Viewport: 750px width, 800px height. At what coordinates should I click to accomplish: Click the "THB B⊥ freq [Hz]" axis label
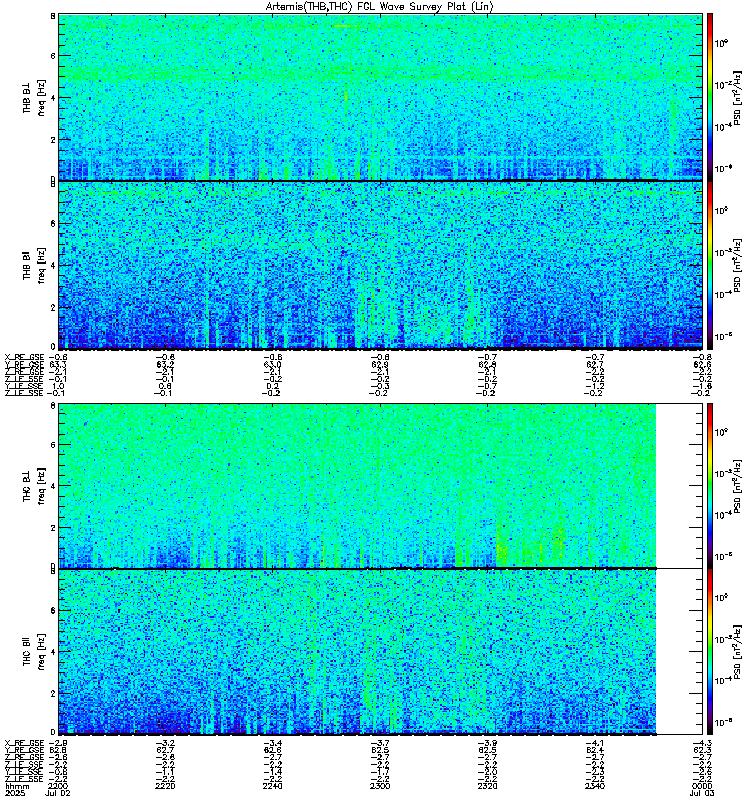[x=34, y=97]
